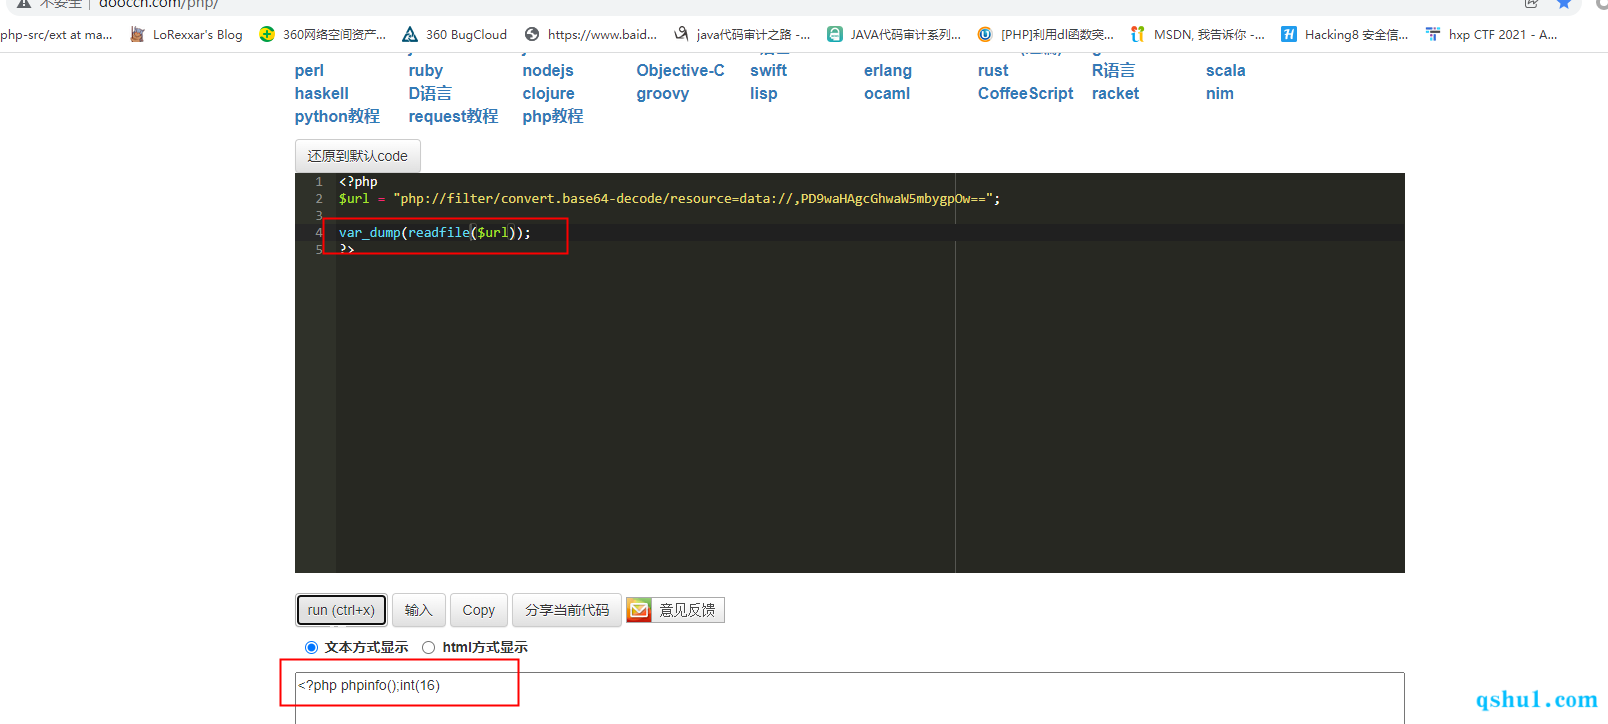Select the perl language link
The image size is (1608, 724).
309,71
